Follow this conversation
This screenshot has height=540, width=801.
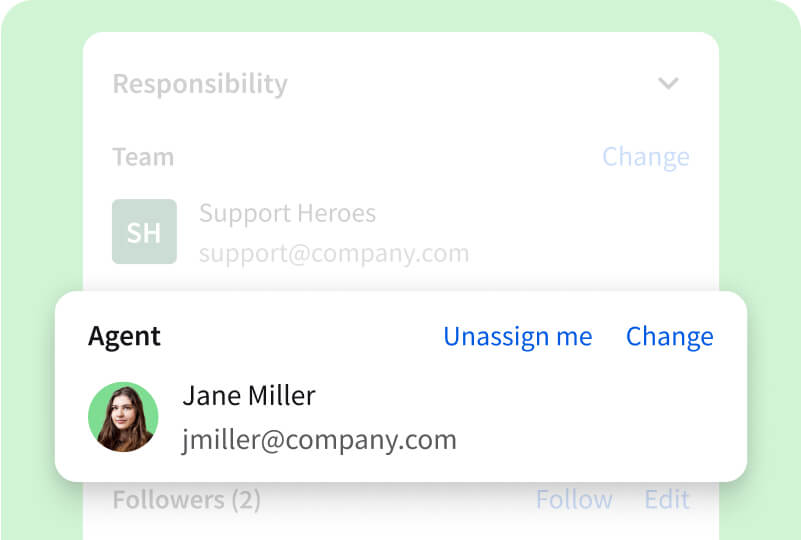[x=573, y=499]
